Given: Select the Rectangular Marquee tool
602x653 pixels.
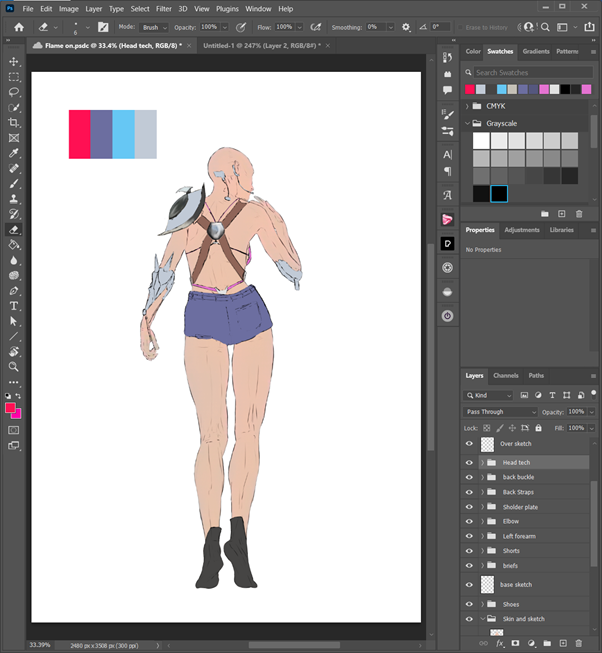Looking at the screenshot, I should [14, 77].
